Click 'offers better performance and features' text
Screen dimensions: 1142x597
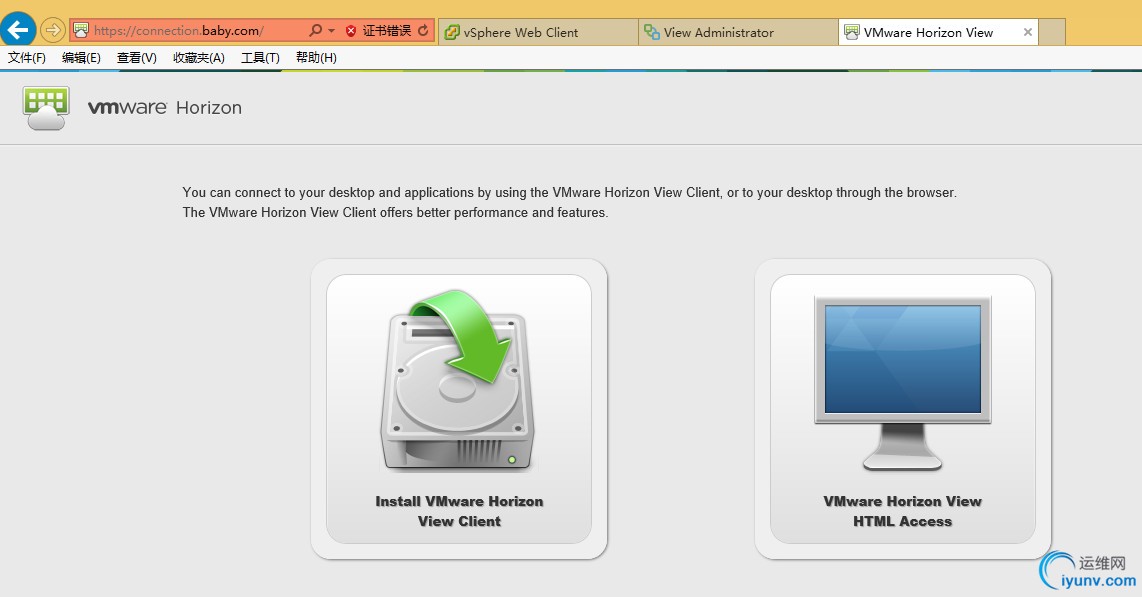492,213
